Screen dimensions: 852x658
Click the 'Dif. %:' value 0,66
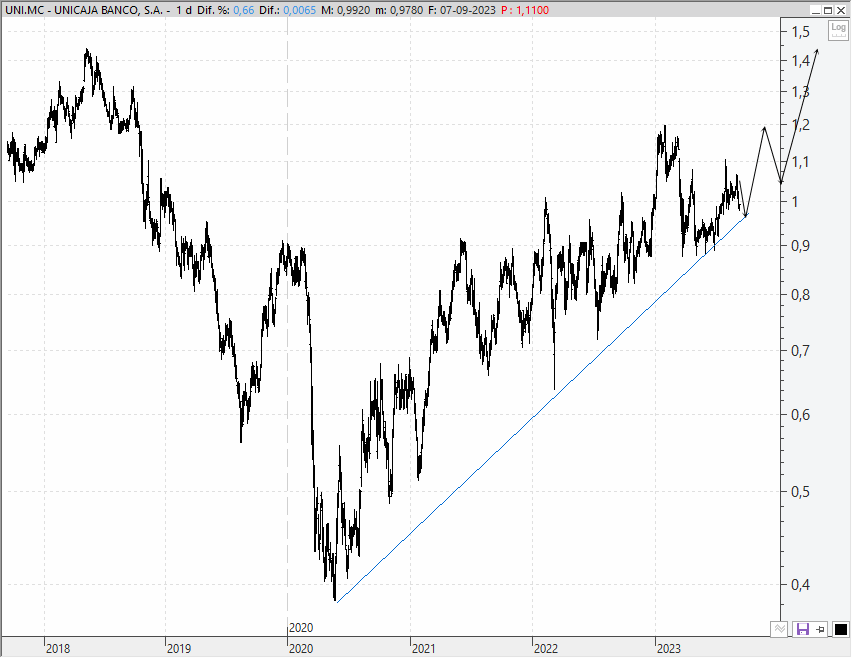pos(244,10)
